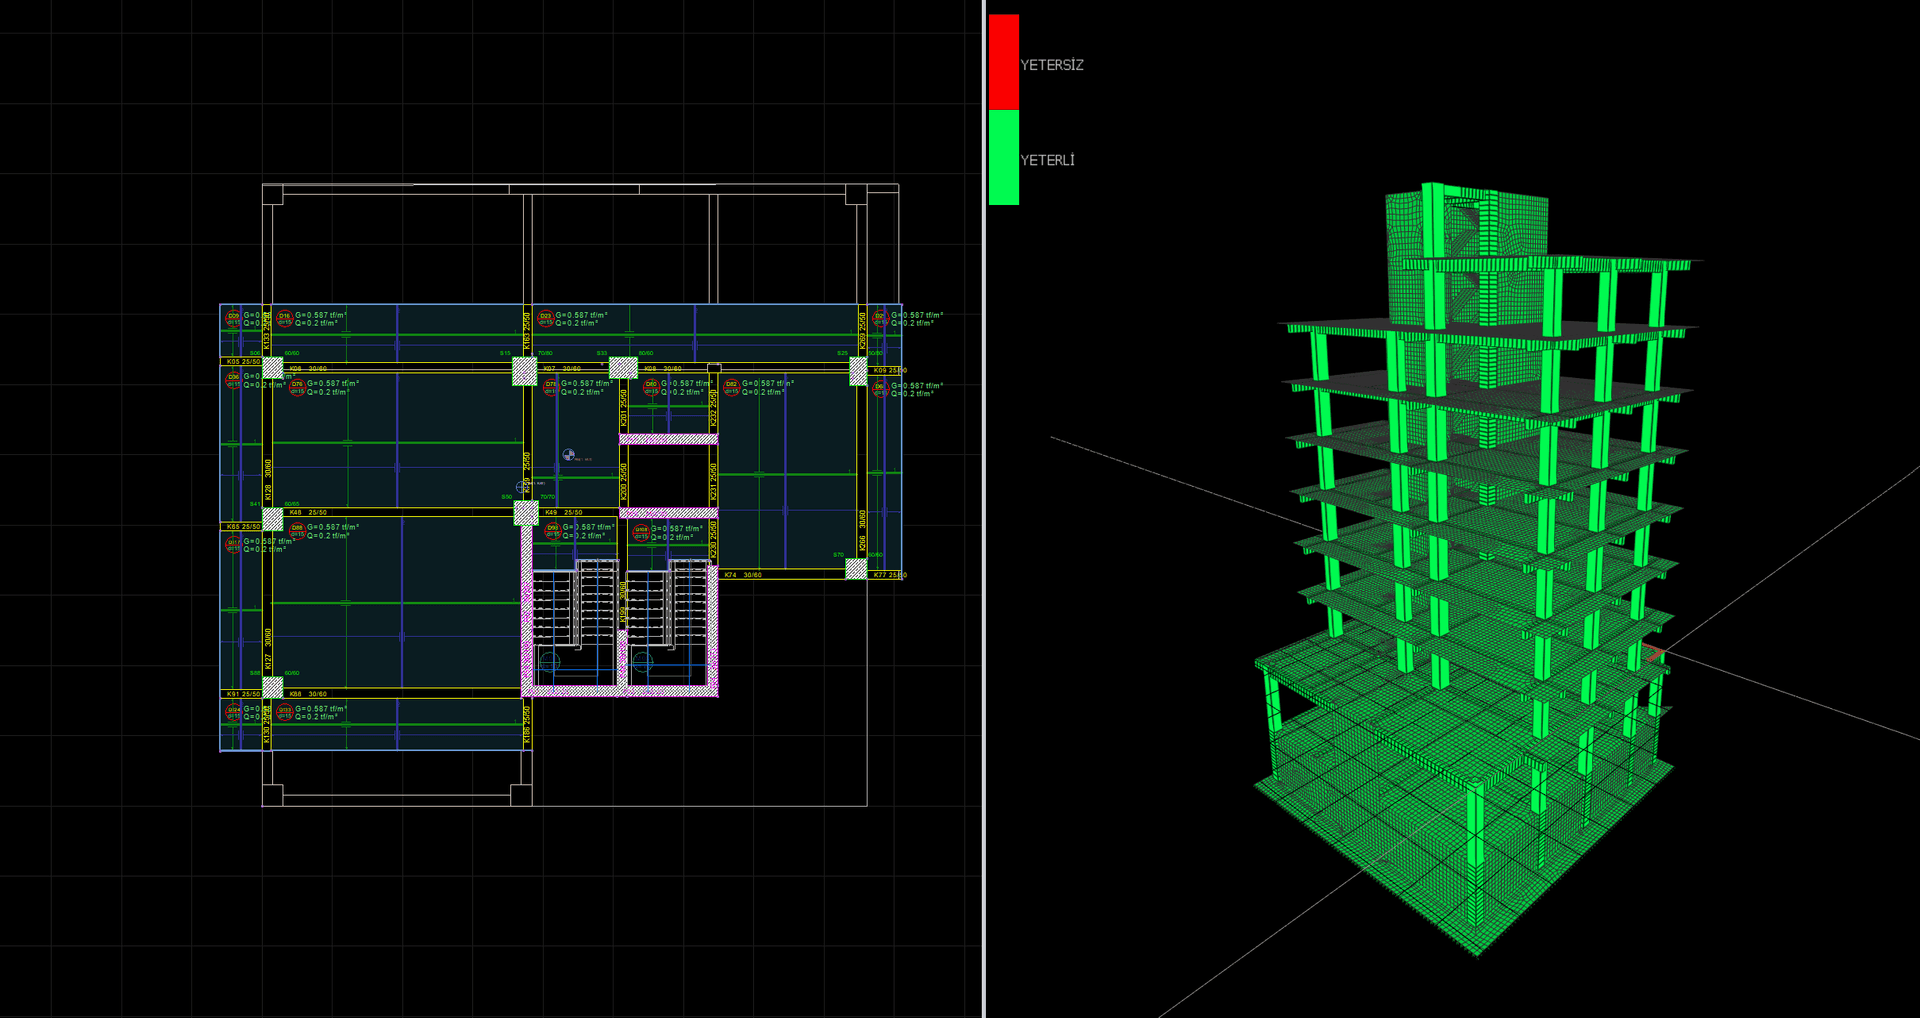Click slab marker D98 circle
The image size is (1920, 1018).
click(552, 531)
